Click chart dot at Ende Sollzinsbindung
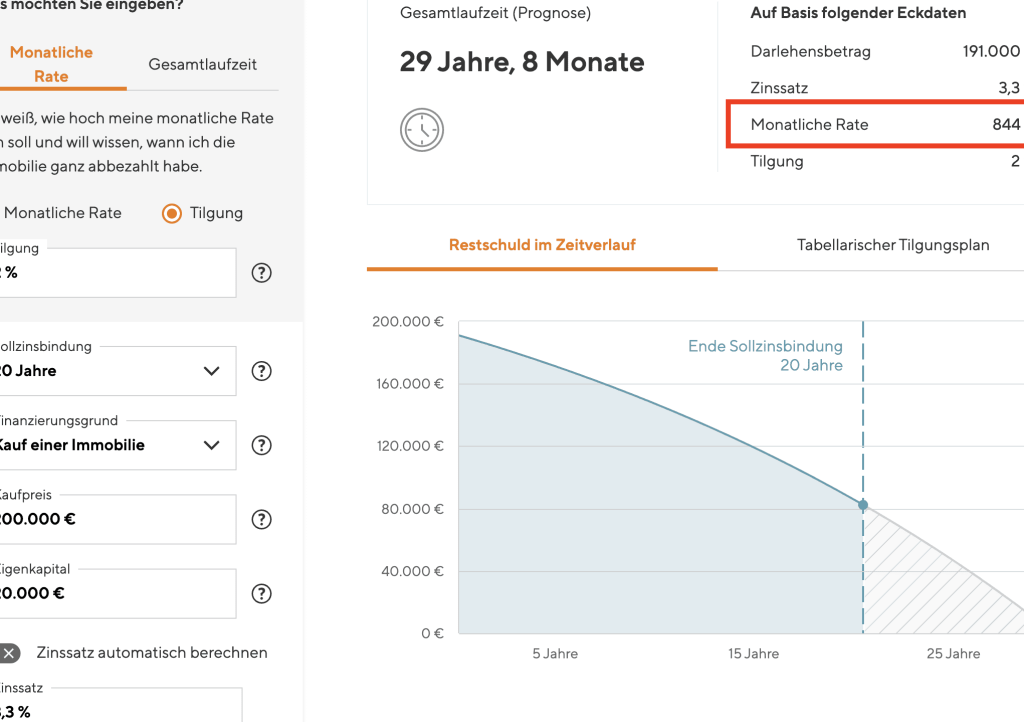The image size is (1024, 722). click(x=863, y=505)
